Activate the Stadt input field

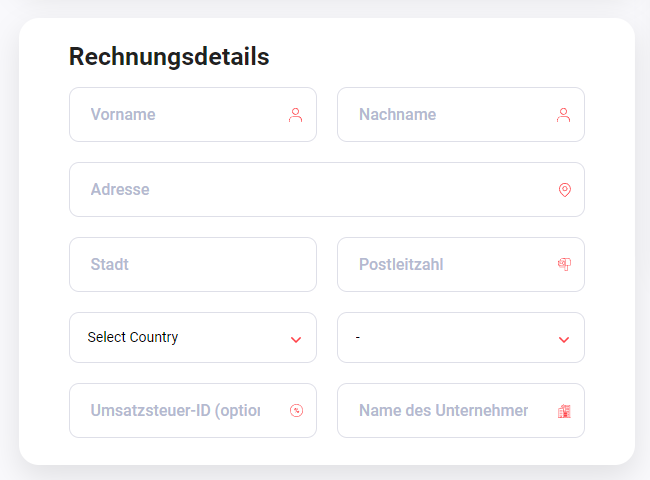tap(193, 264)
